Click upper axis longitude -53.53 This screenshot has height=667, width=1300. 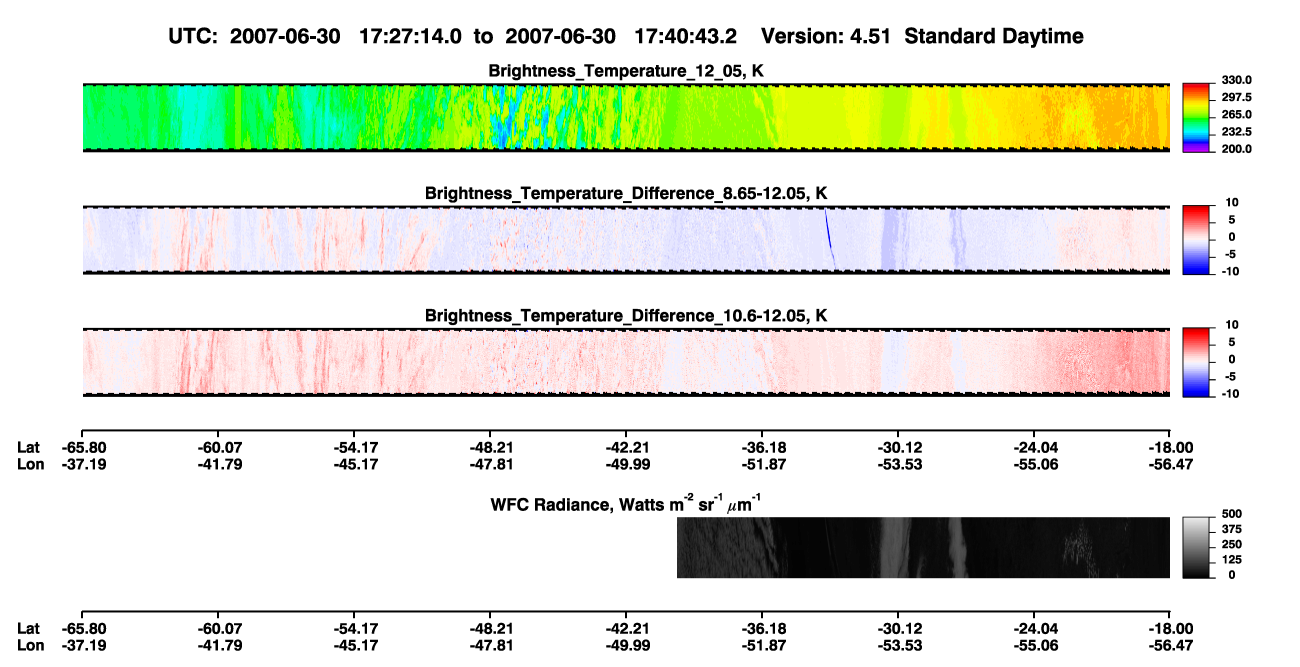(898, 464)
